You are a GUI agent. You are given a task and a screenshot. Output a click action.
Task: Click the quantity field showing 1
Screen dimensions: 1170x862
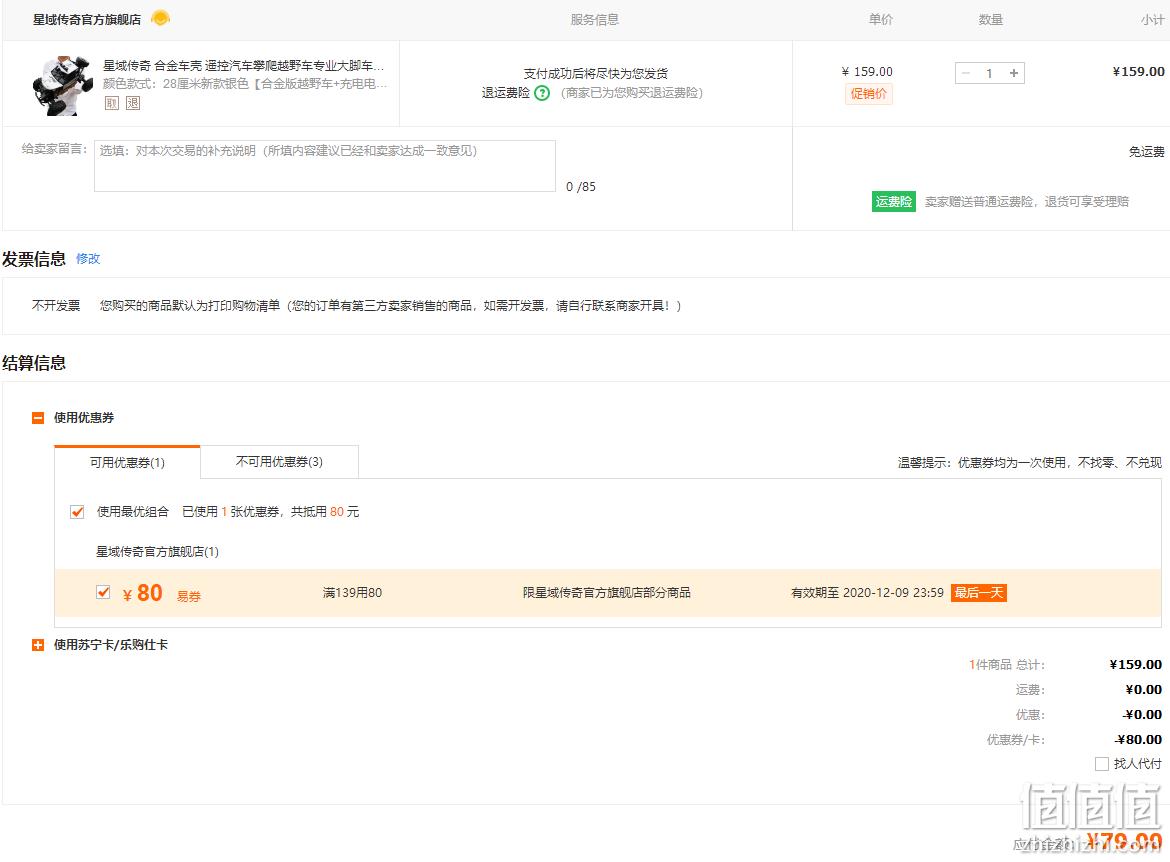(x=989, y=73)
